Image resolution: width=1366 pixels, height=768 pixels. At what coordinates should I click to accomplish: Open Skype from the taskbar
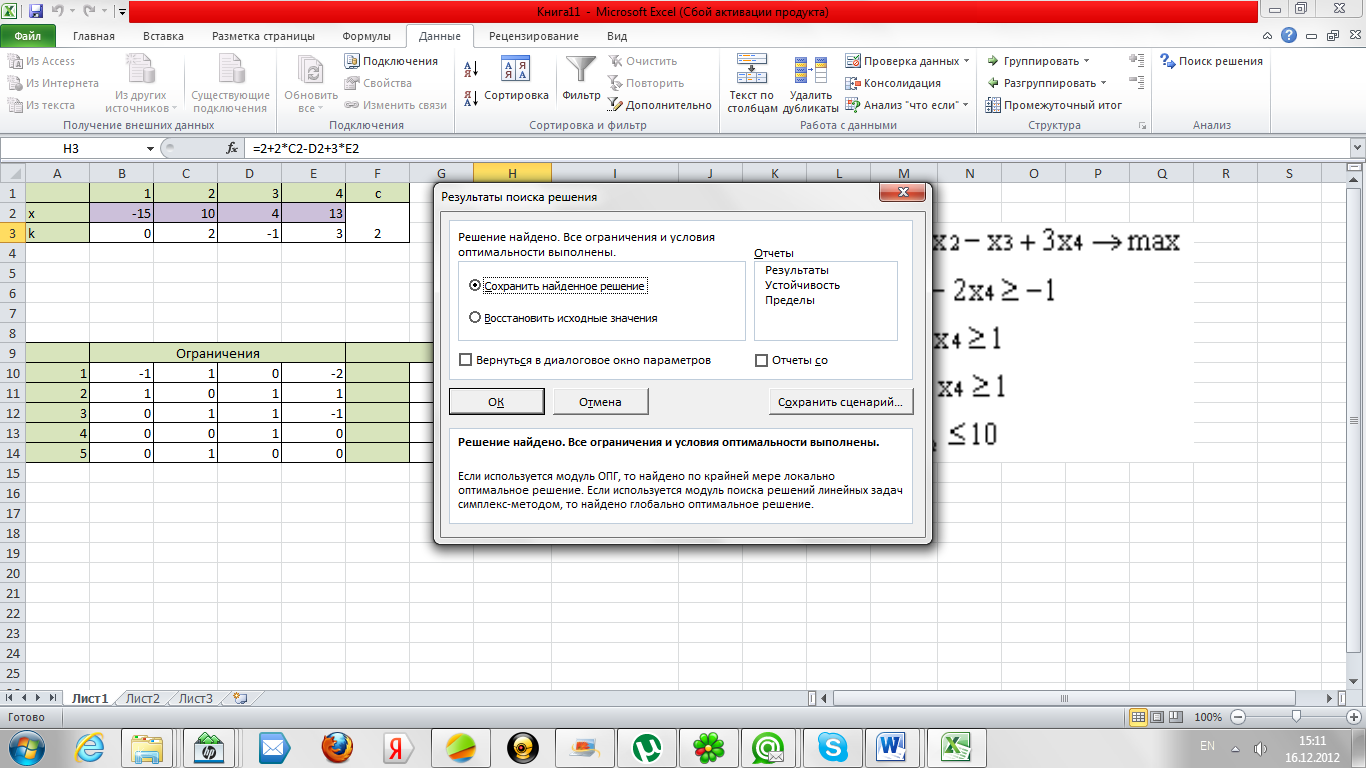pos(832,747)
